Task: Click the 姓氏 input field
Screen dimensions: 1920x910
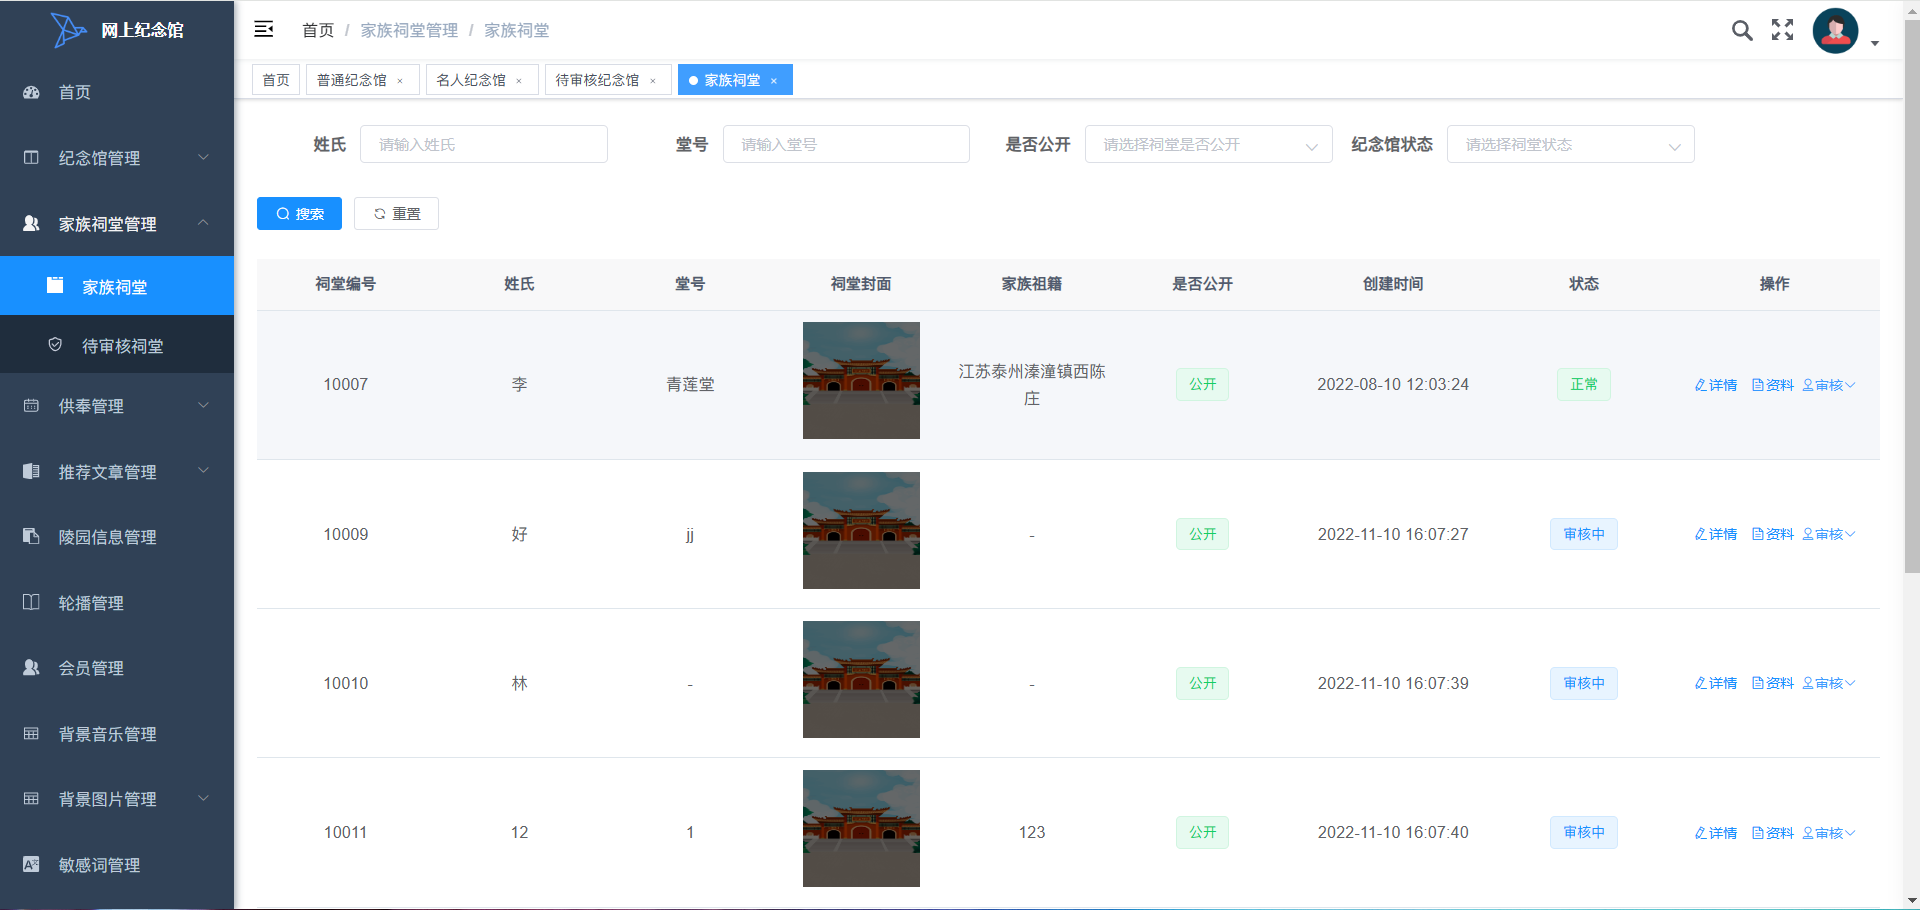Action: click(x=484, y=144)
